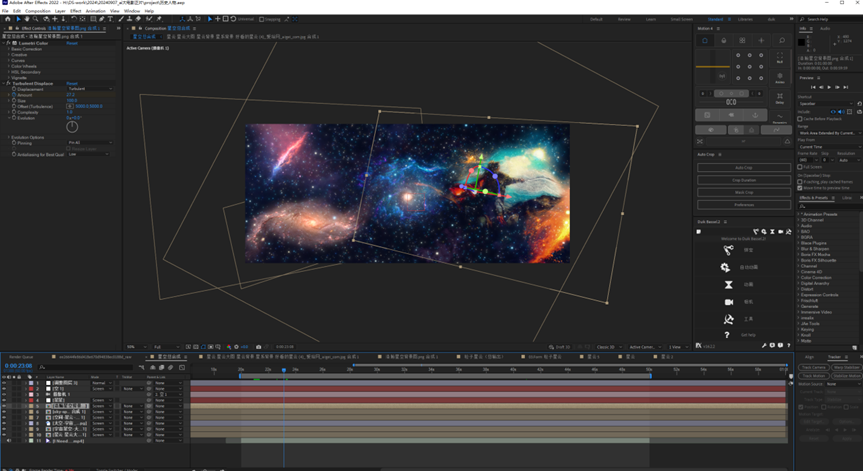Open the Displacement type dropdown (Turbulent)
The height and width of the screenshot is (471, 863).
[x=90, y=89]
